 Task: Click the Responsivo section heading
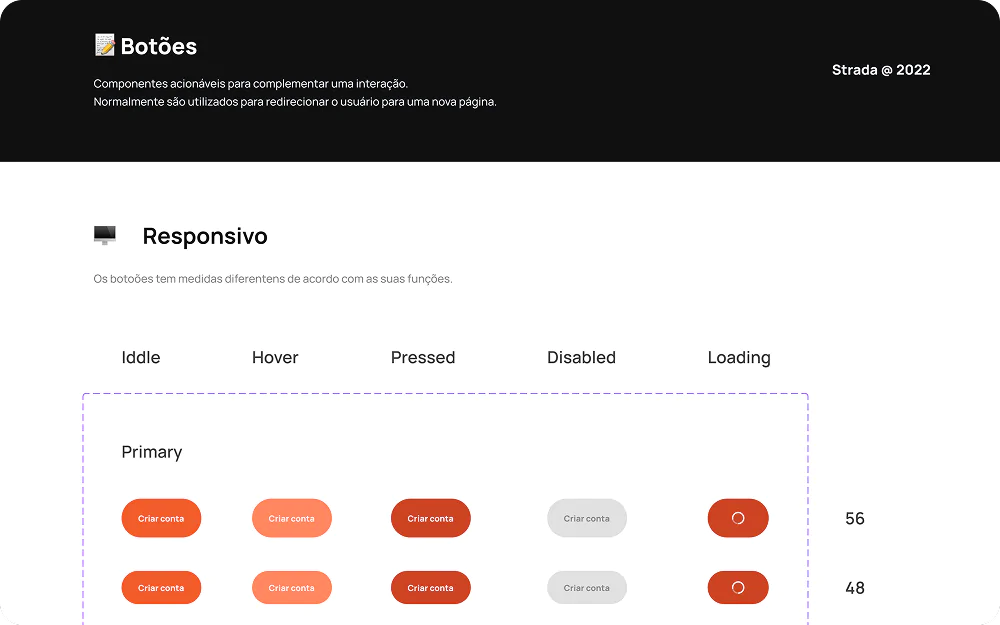205,236
